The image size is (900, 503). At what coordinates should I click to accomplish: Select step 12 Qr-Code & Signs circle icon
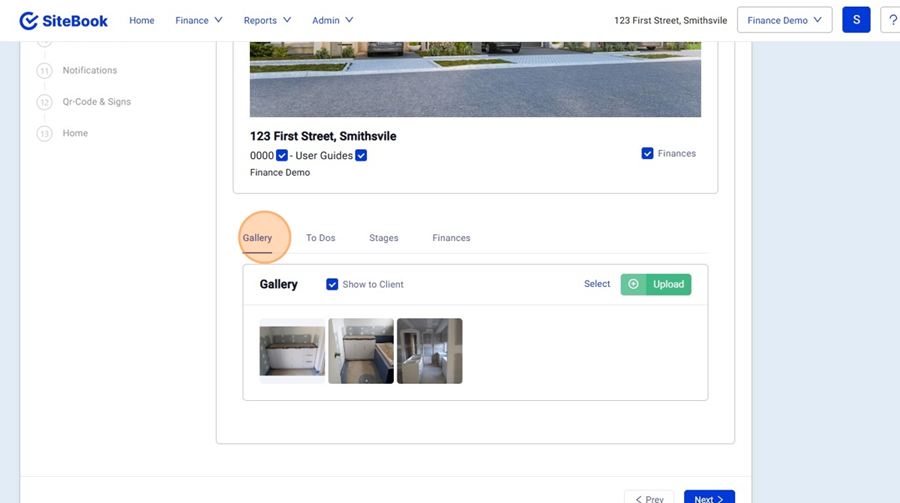[44, 102]
